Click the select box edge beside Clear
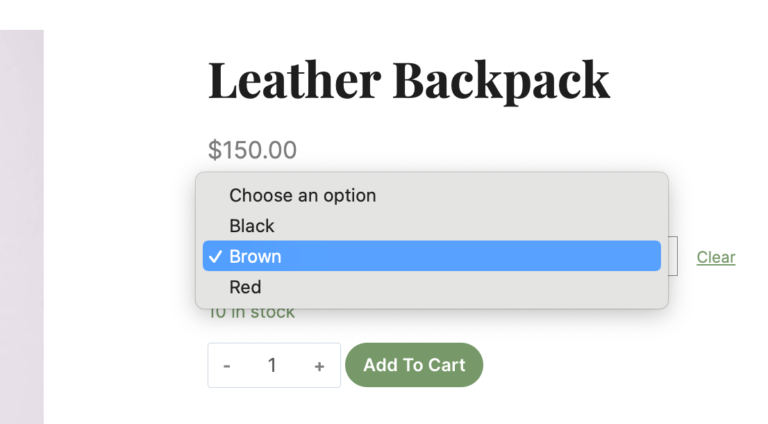The height and width of the screenshot is (424, 768). pos(674,256)
